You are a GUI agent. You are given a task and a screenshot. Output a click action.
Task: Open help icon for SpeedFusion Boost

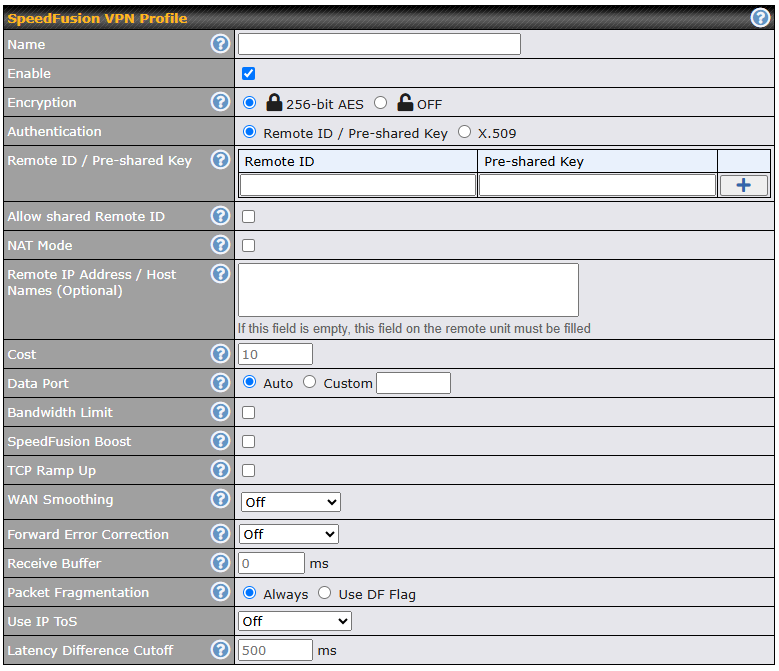pos(220,441)
